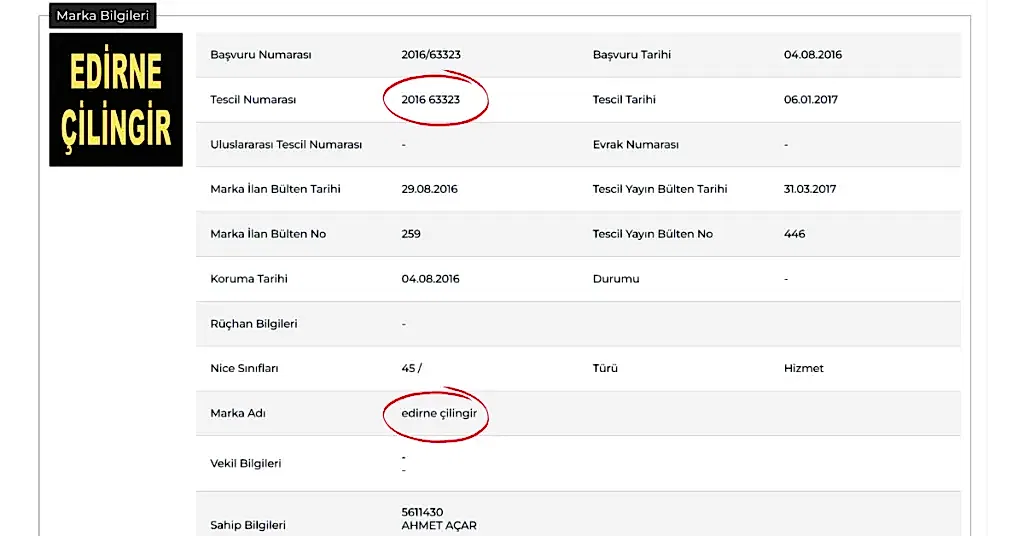The height and width of the screenshot is (536, 1024).
Task: Select the Başvuru Tarihi date 04.08.2016
Action: click(812, 55)
